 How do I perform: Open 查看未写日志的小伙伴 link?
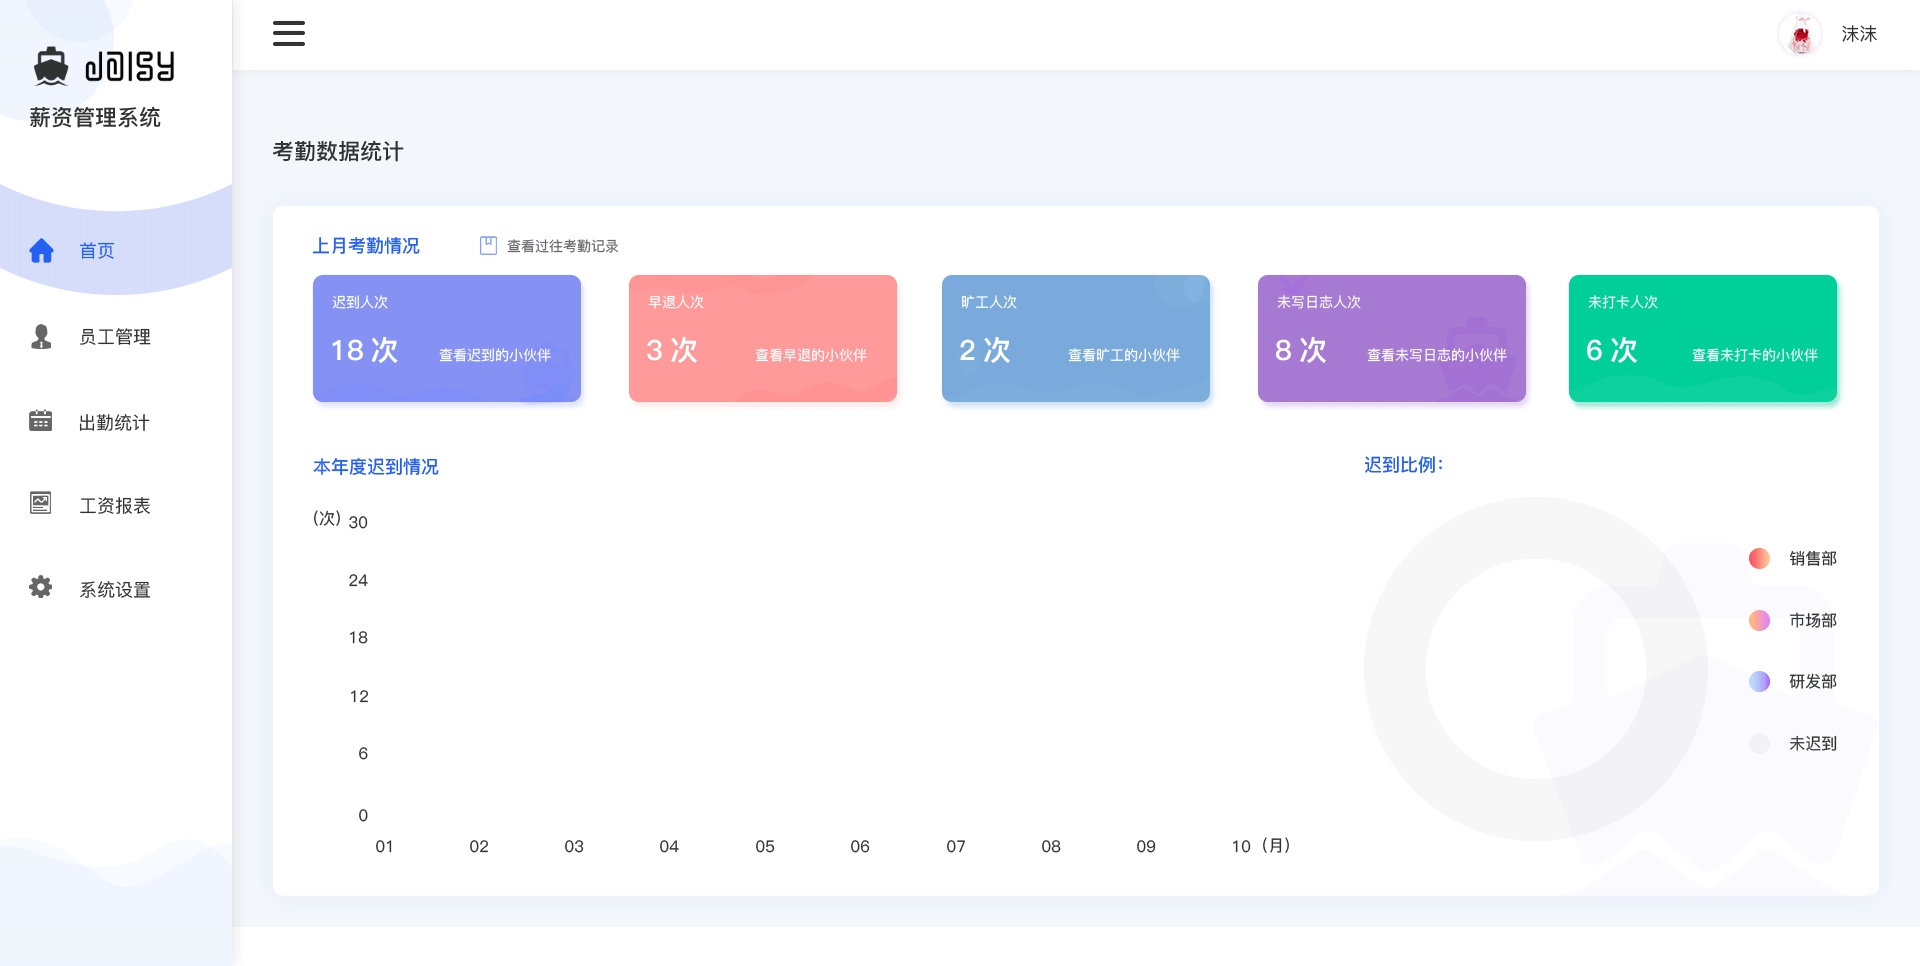(1437, 355)
